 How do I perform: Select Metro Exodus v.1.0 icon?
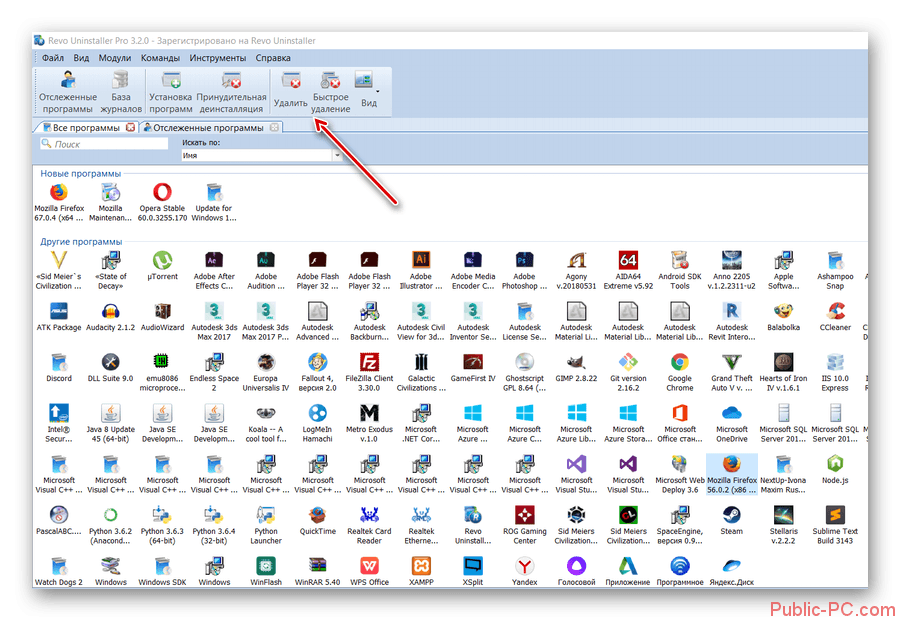pyautogui.click(x=369, y=424)
